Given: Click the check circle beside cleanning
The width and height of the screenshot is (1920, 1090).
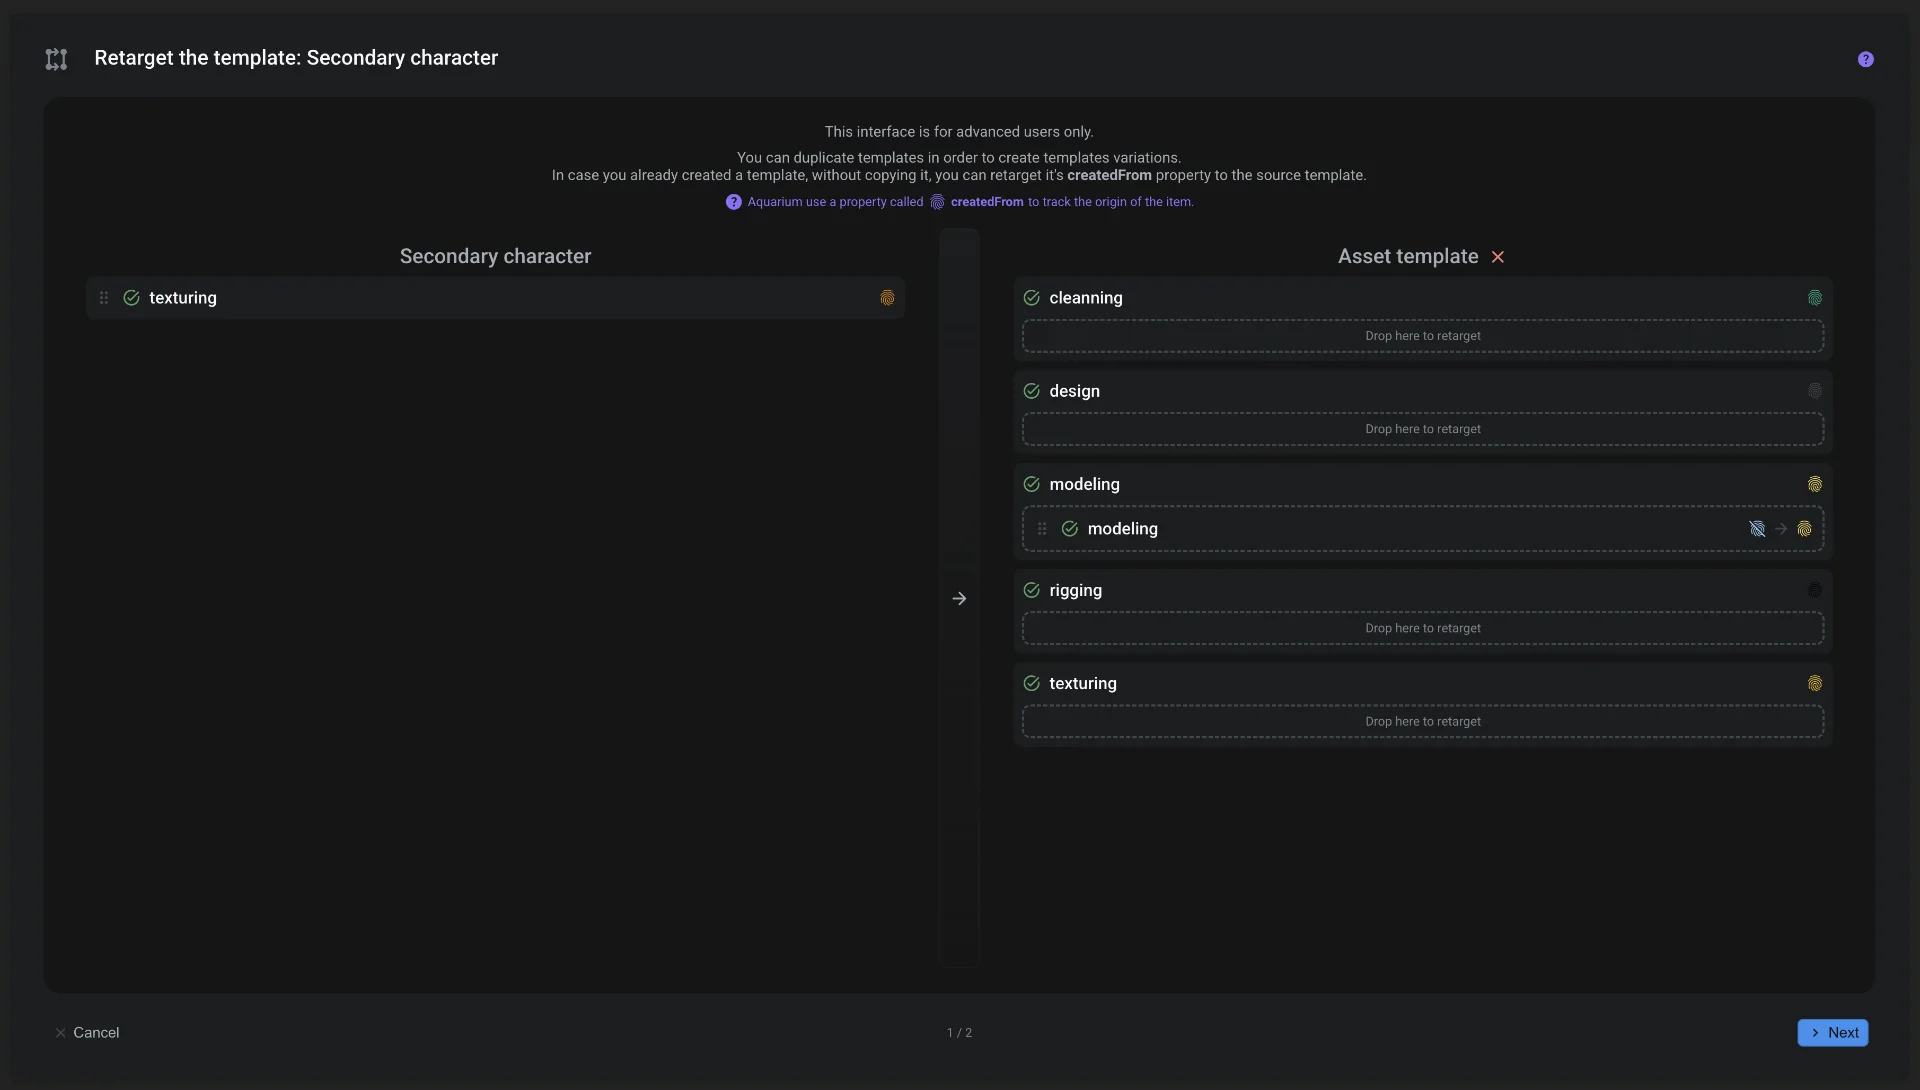Looking at the screenshot, I should coord(1031,298).
